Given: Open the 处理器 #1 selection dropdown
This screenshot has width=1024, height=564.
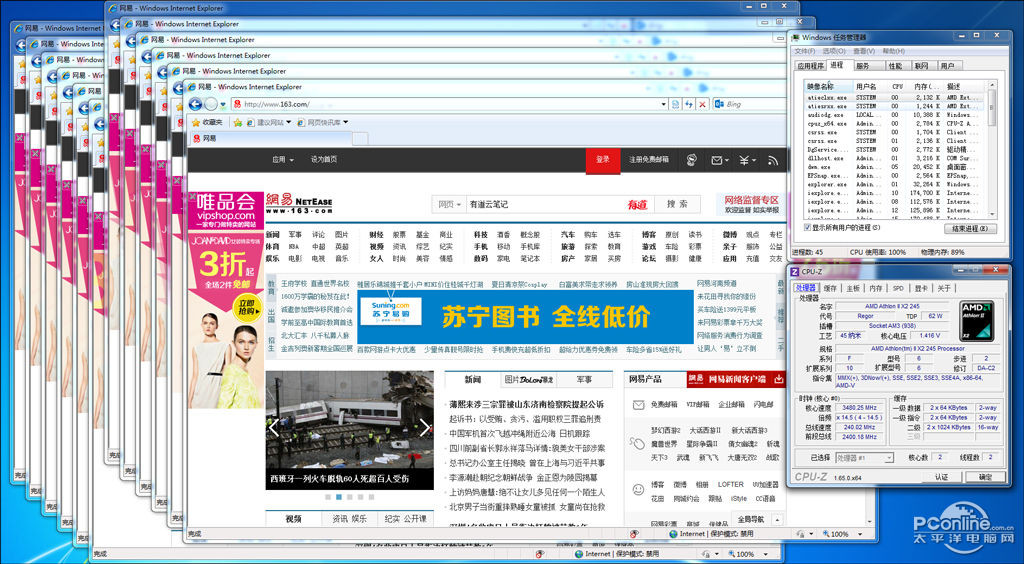Looking at the screenshot, I should (x=864, y=458).
